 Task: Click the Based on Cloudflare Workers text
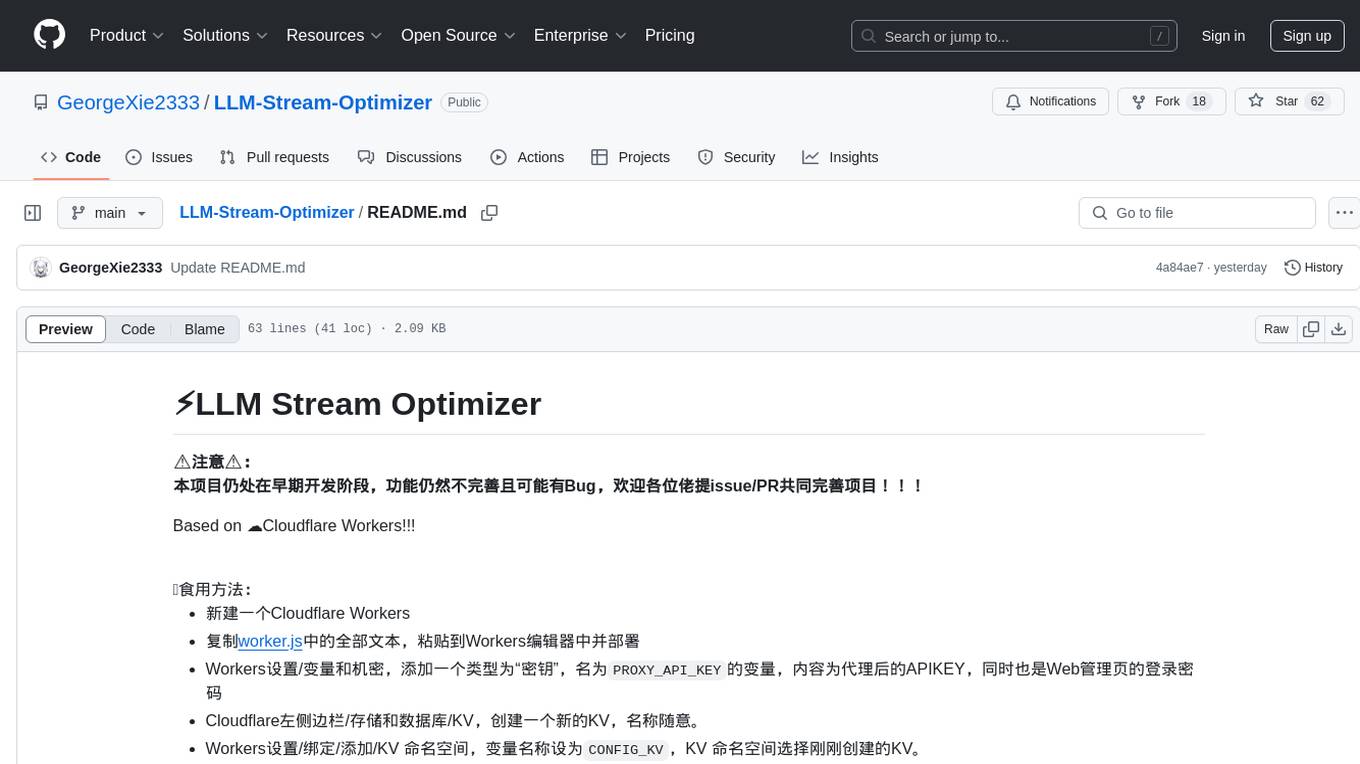point(294,525)
